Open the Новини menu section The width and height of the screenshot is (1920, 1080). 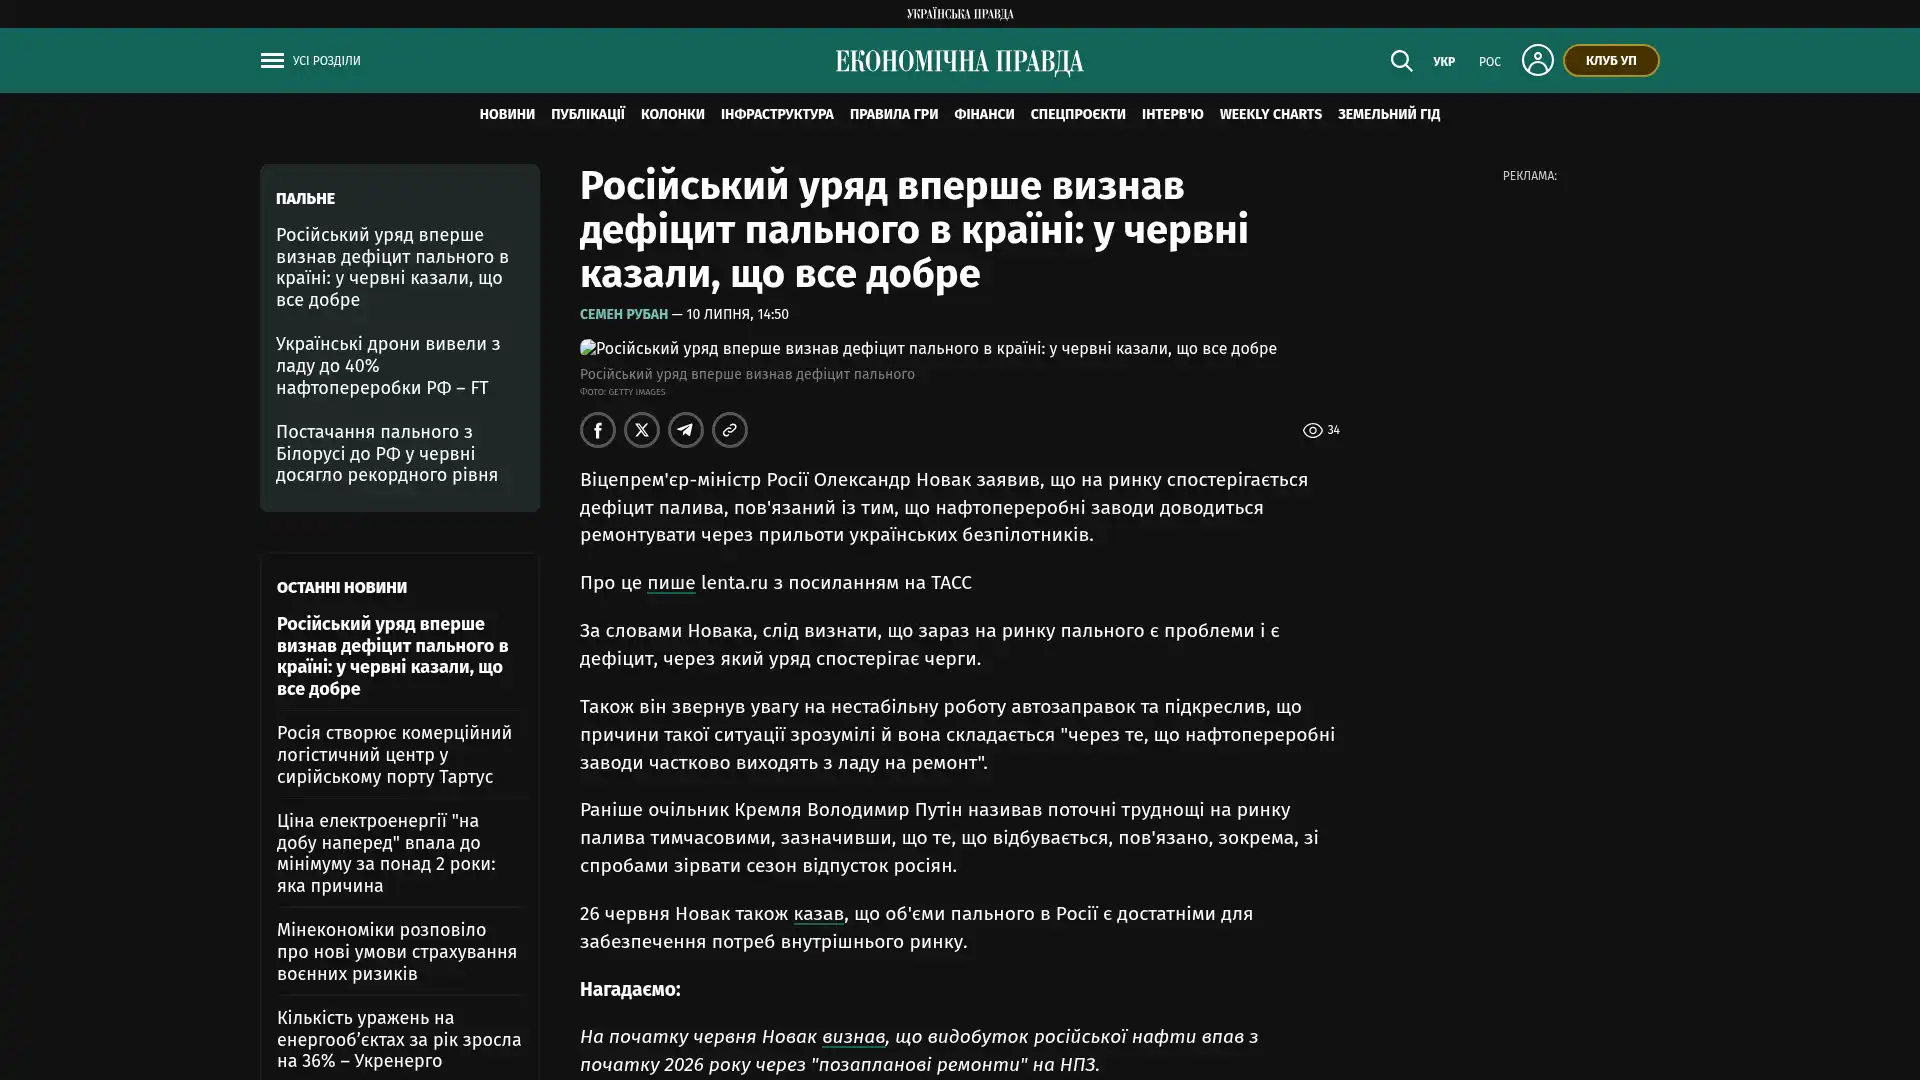[507, 114]
